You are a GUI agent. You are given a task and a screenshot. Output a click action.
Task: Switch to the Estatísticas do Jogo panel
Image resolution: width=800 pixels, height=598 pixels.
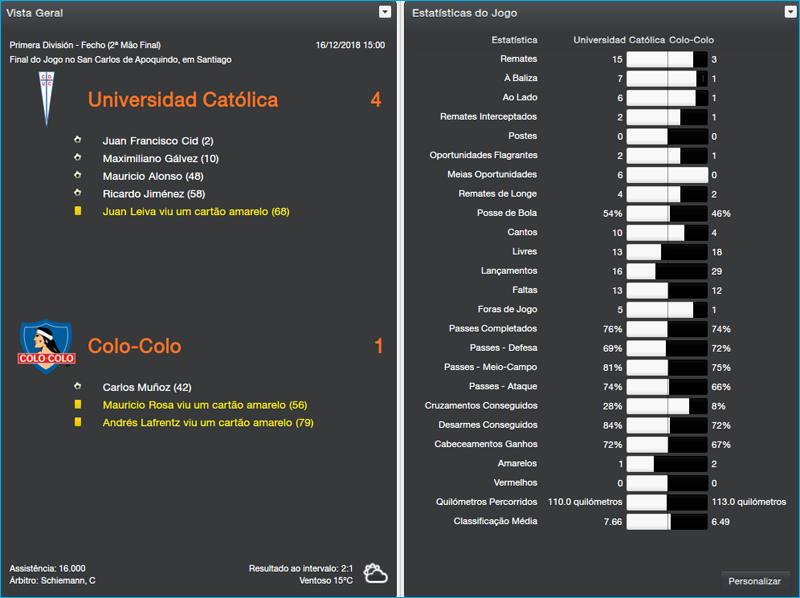[x=465, y=12]
